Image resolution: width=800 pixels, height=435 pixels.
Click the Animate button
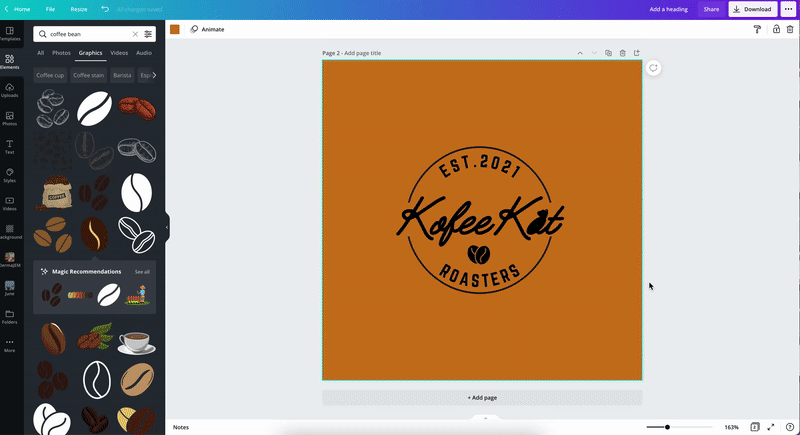tap(207, 30)
